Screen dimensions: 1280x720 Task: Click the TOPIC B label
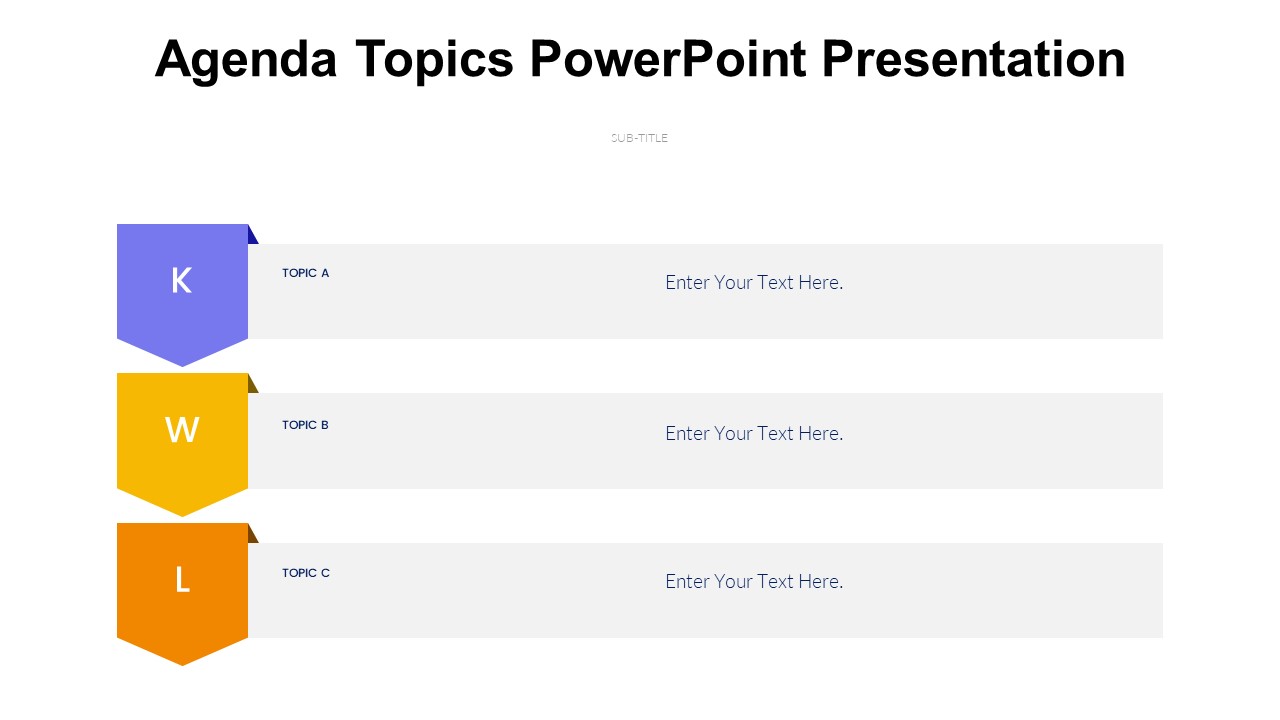305,425
